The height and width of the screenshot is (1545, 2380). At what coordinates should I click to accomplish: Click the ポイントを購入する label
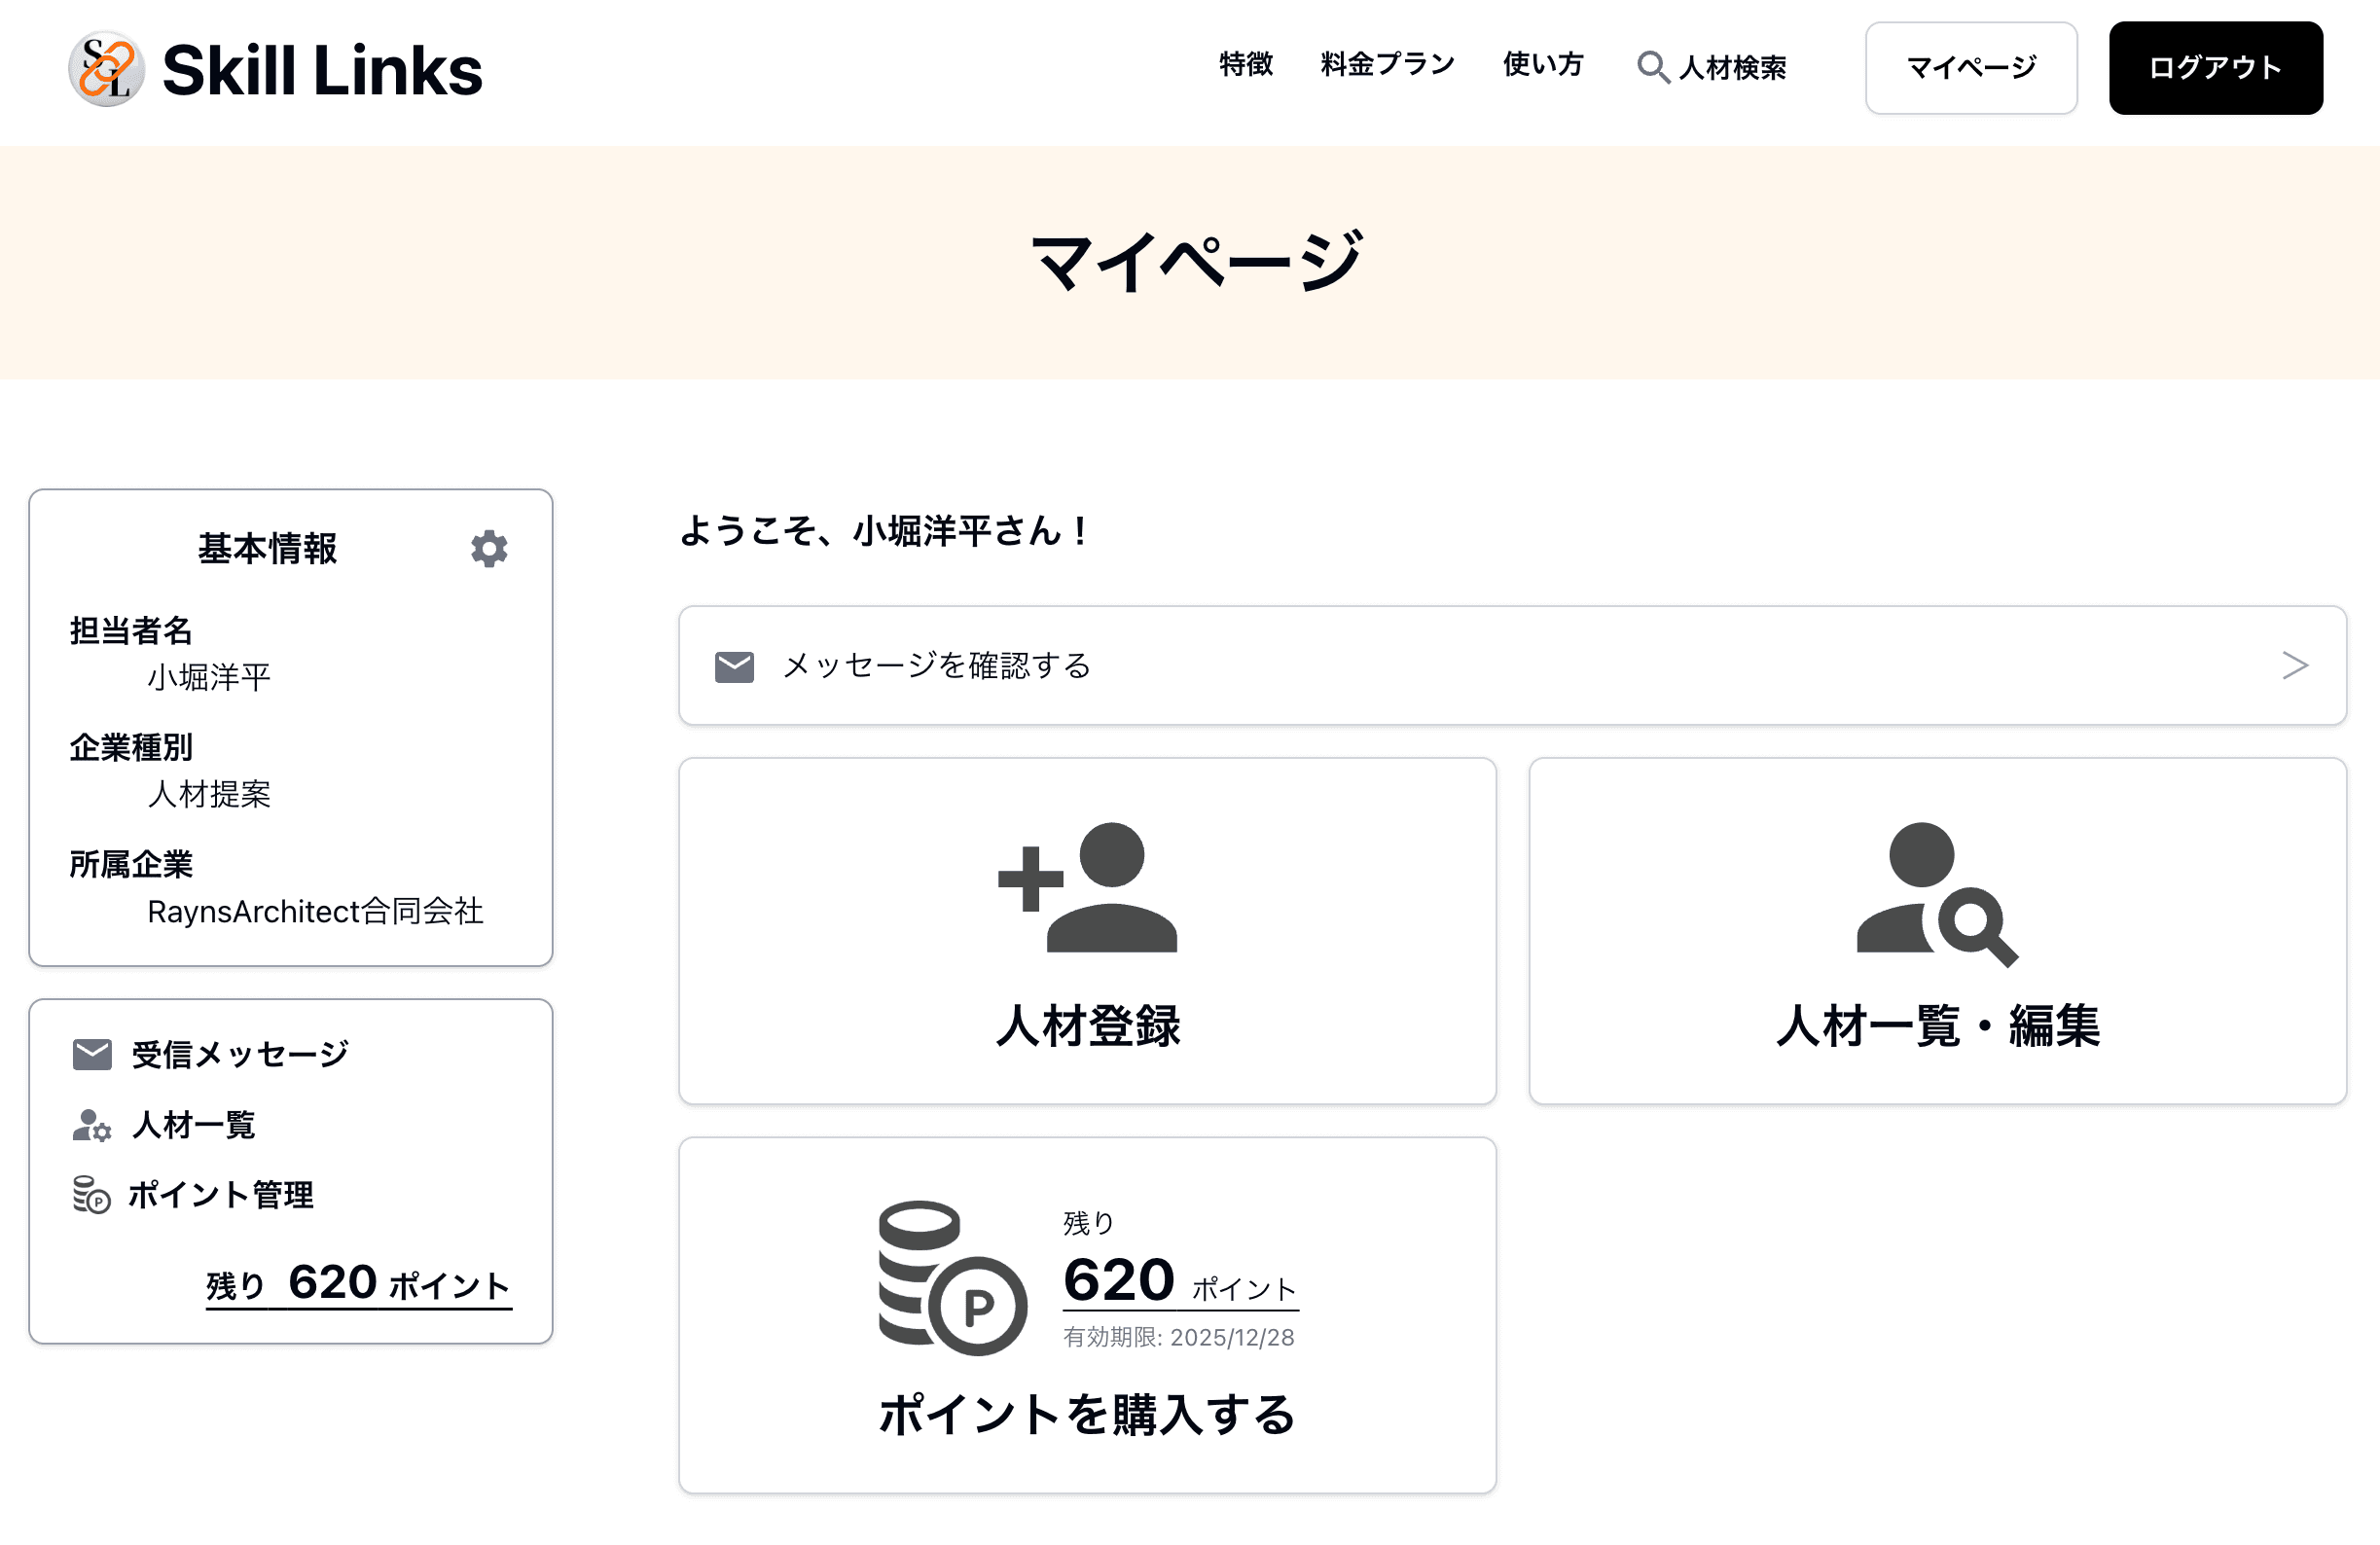(1087, 1415)
